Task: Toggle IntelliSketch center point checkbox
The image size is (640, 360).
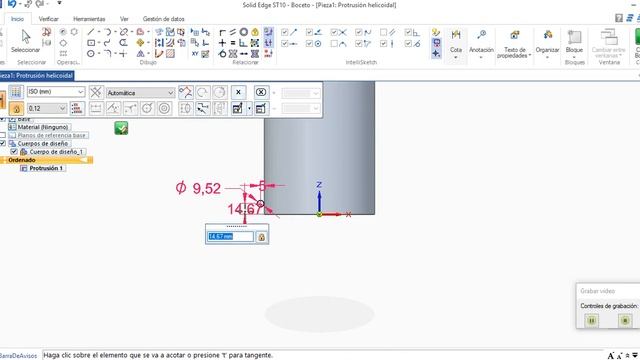Action: point(309,43)
